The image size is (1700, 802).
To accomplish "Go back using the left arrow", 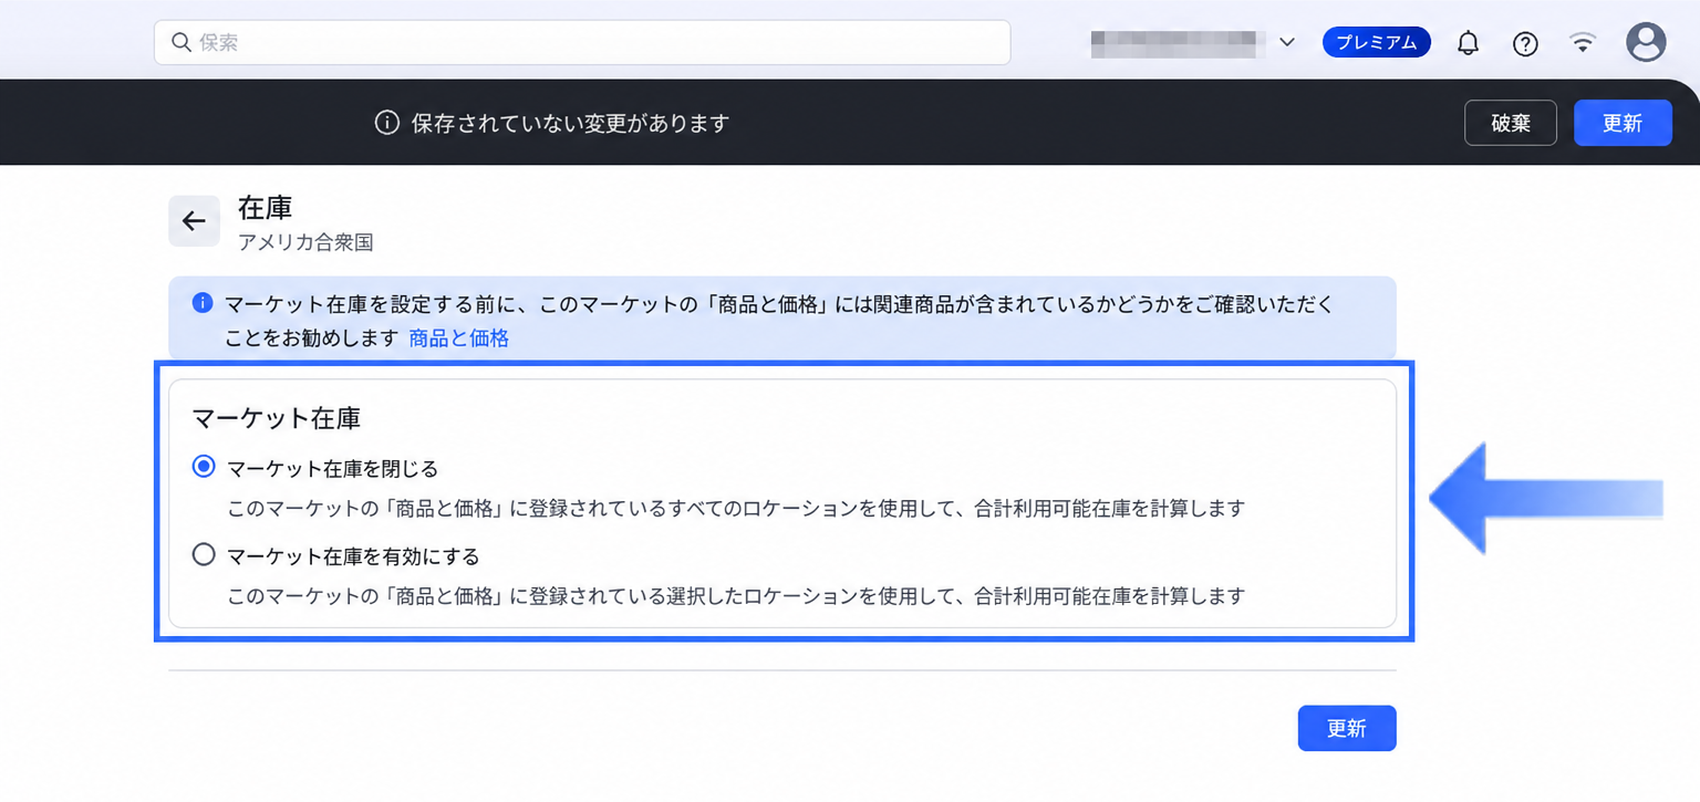I will (194, 221).
